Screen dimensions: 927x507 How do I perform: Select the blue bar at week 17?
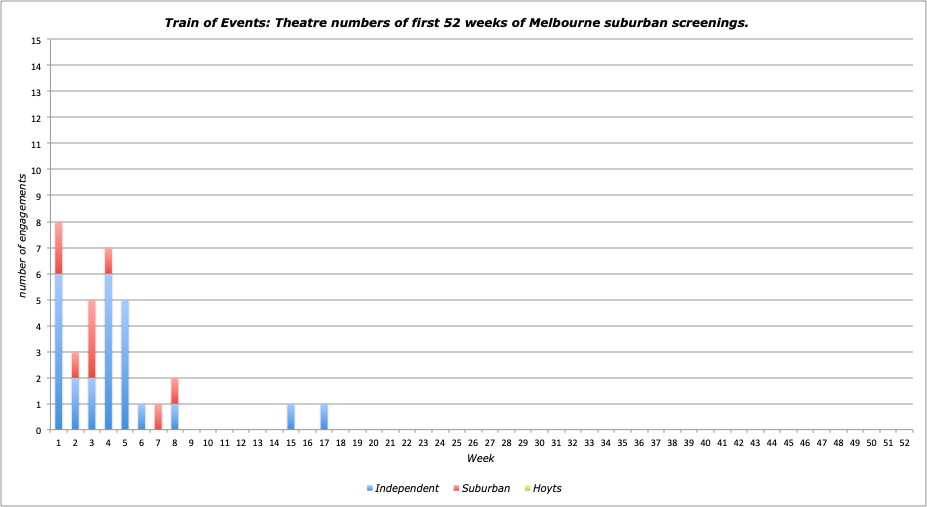pyautogui.click(x=324, y=417)
